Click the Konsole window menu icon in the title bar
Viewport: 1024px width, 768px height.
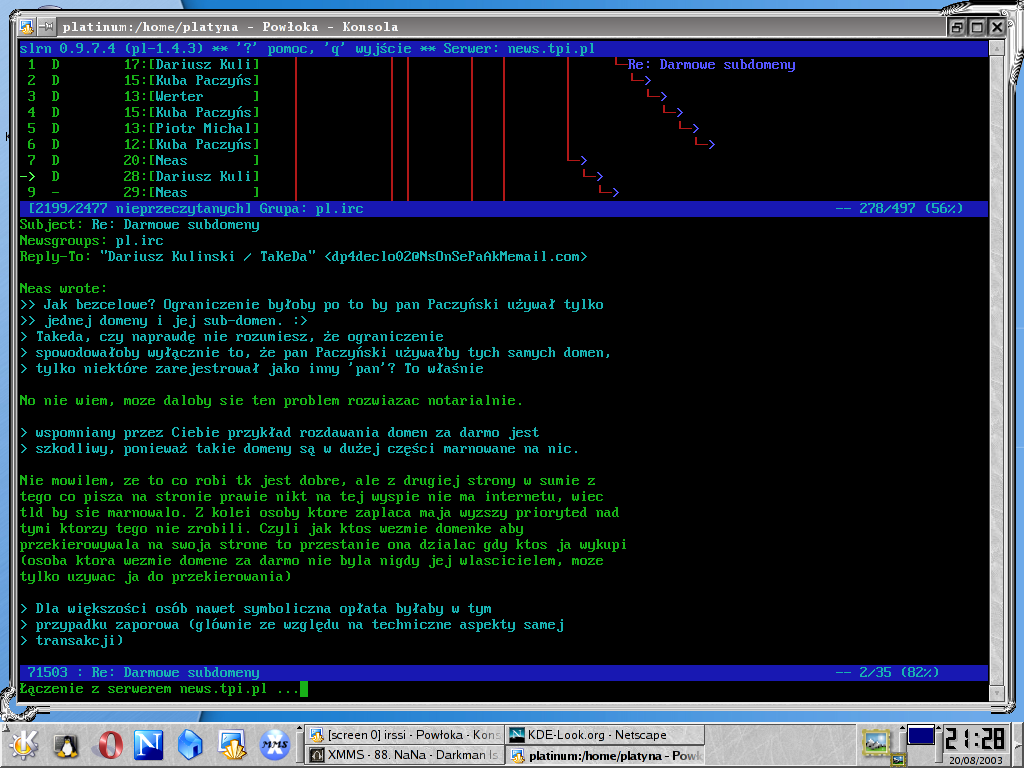[x=27, y=27]
